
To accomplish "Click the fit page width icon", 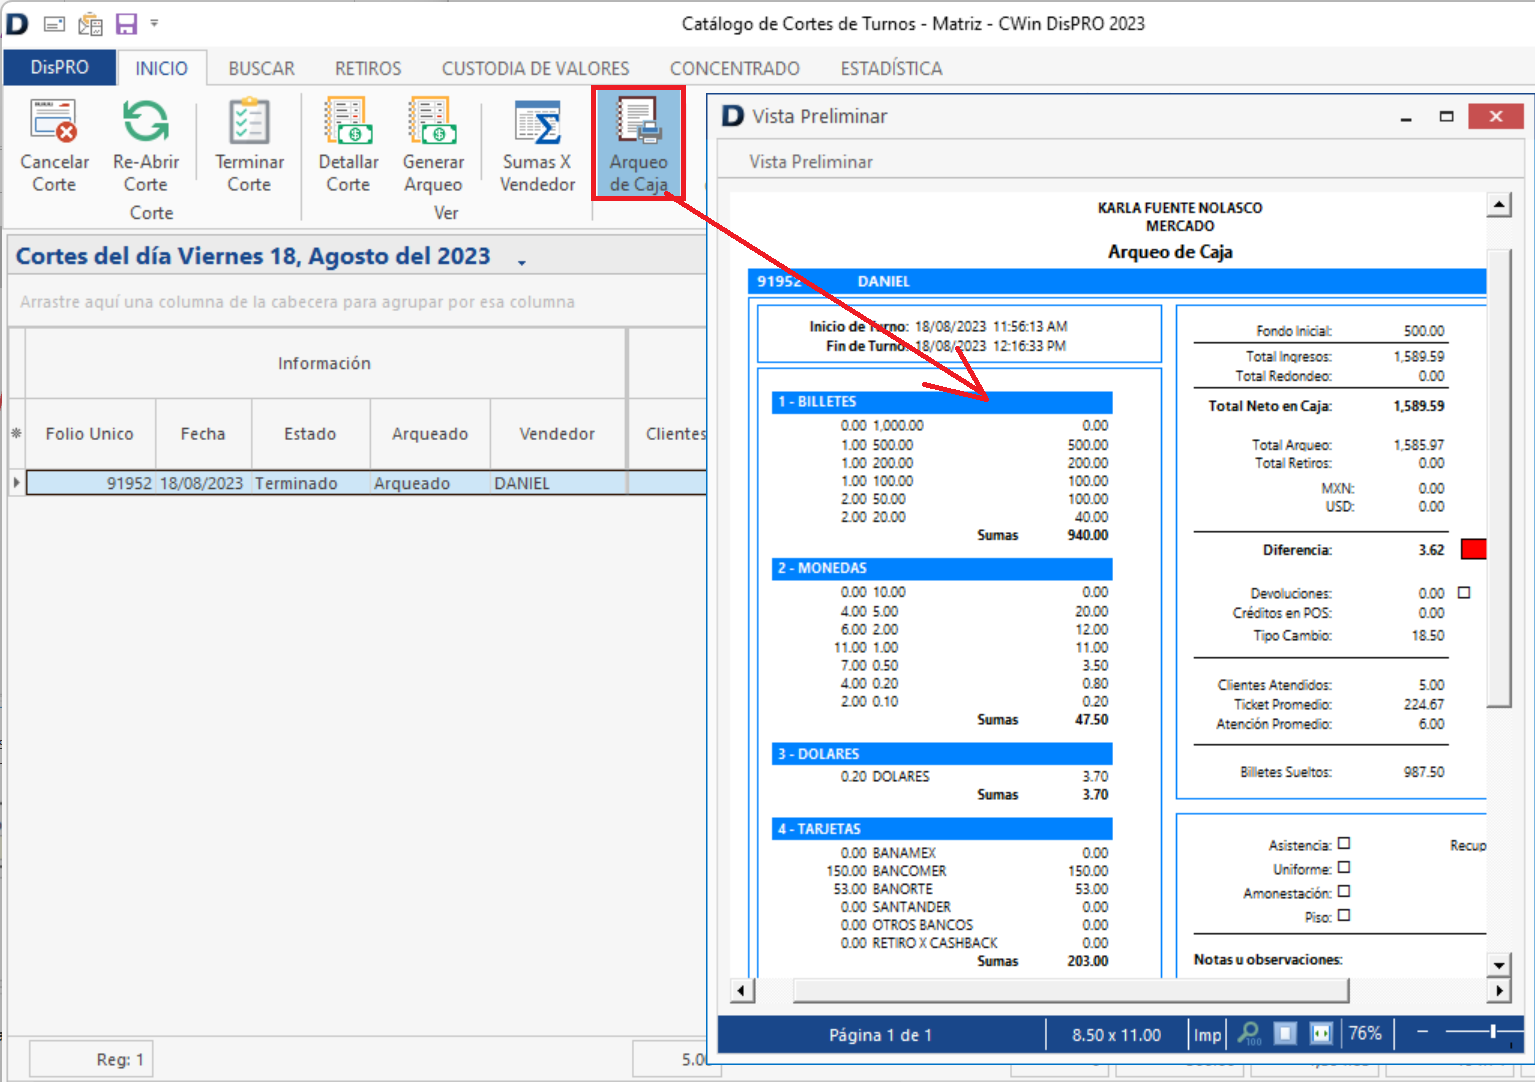I will (1321, 1034).
